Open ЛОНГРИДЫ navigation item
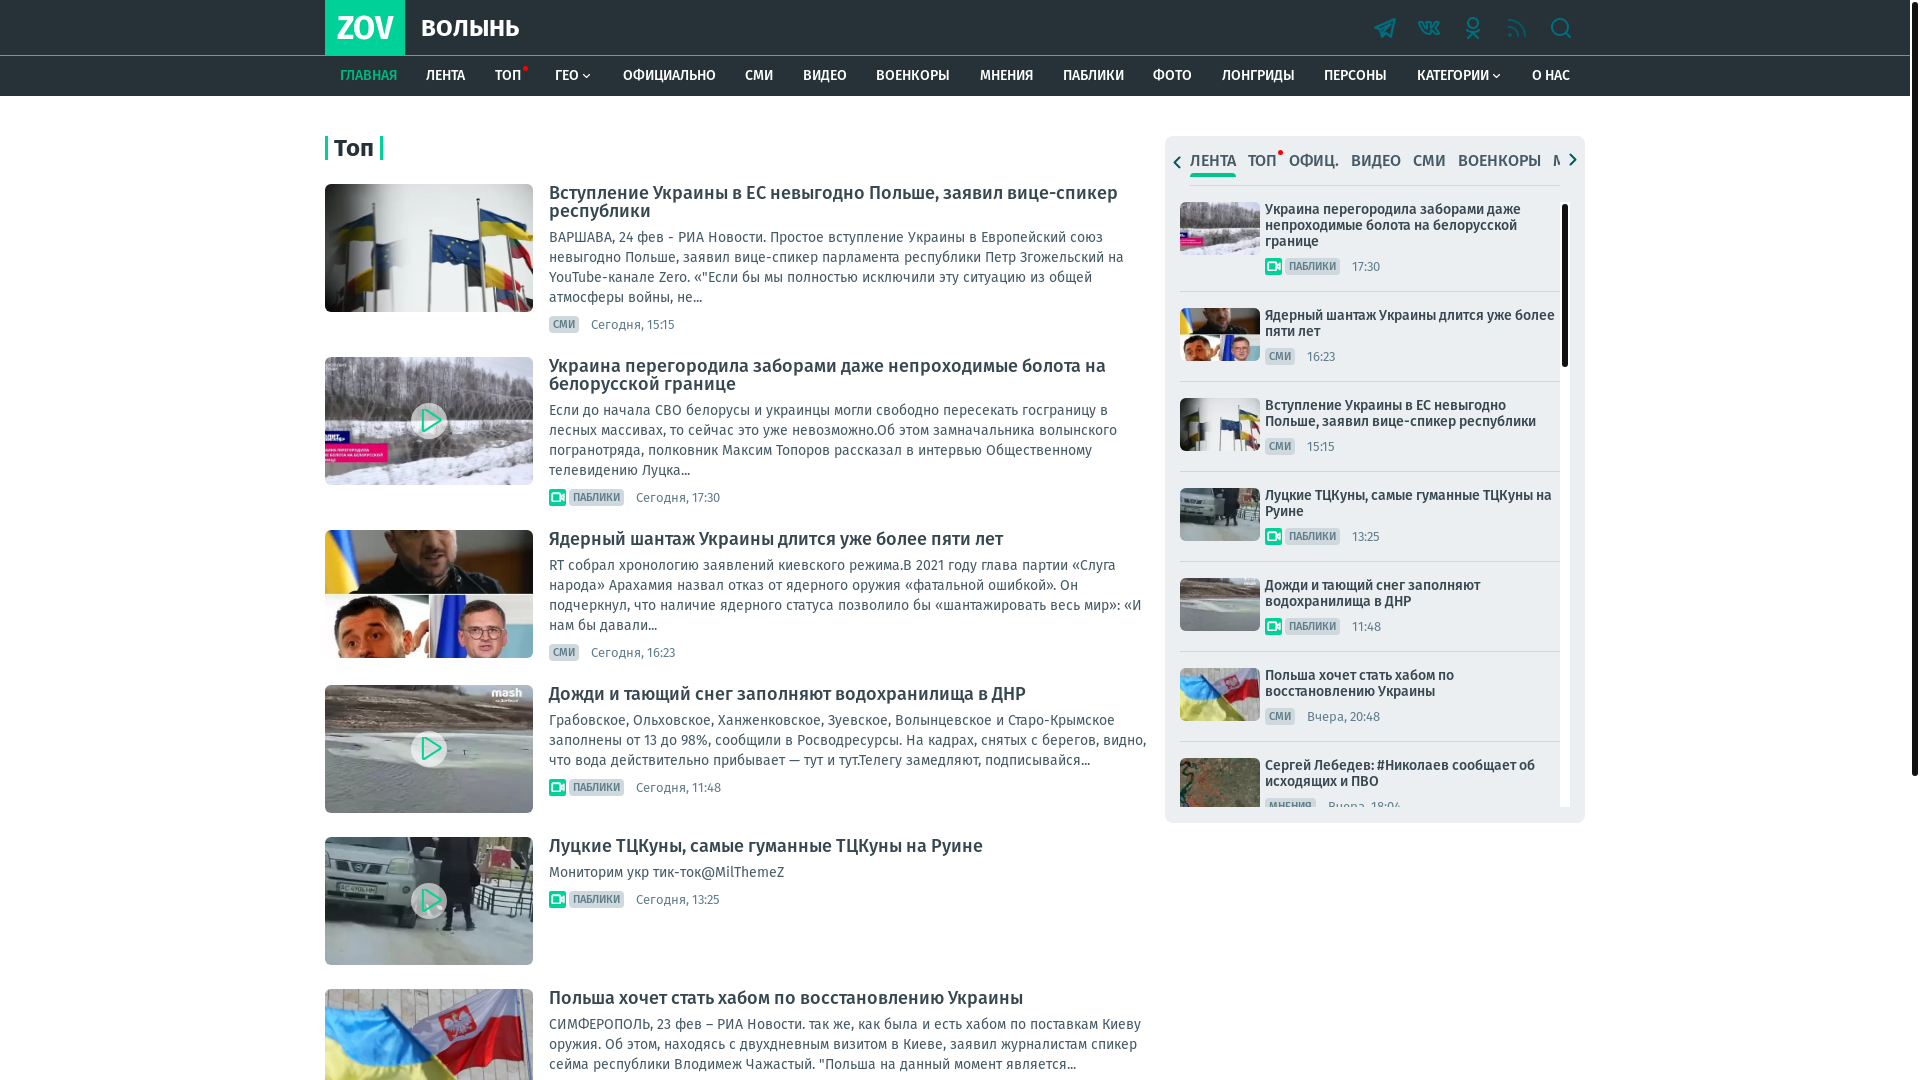1920x1080 pixels. pos(1258,76)
